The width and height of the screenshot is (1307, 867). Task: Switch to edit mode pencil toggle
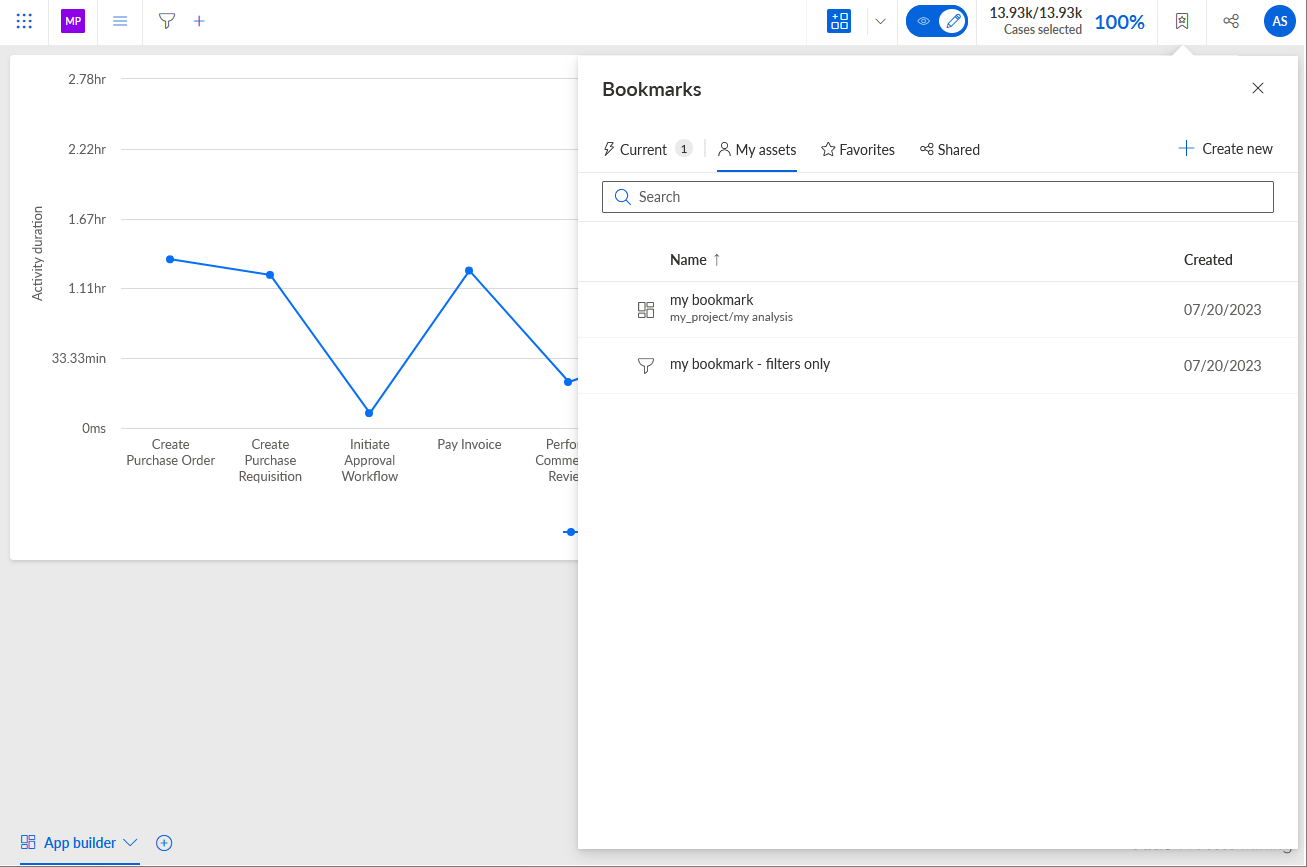point(953,21)
